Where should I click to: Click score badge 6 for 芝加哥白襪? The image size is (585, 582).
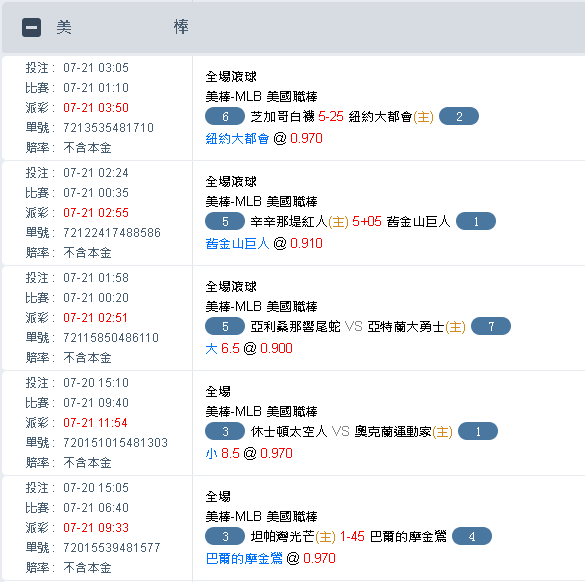pyautogui.click(x=225, y=116)
